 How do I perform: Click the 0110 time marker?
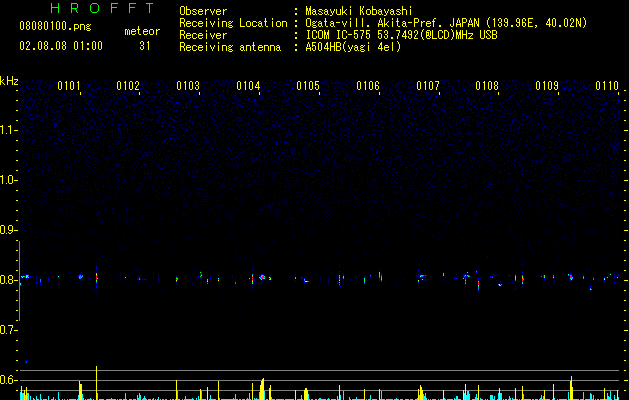[607, 86]
